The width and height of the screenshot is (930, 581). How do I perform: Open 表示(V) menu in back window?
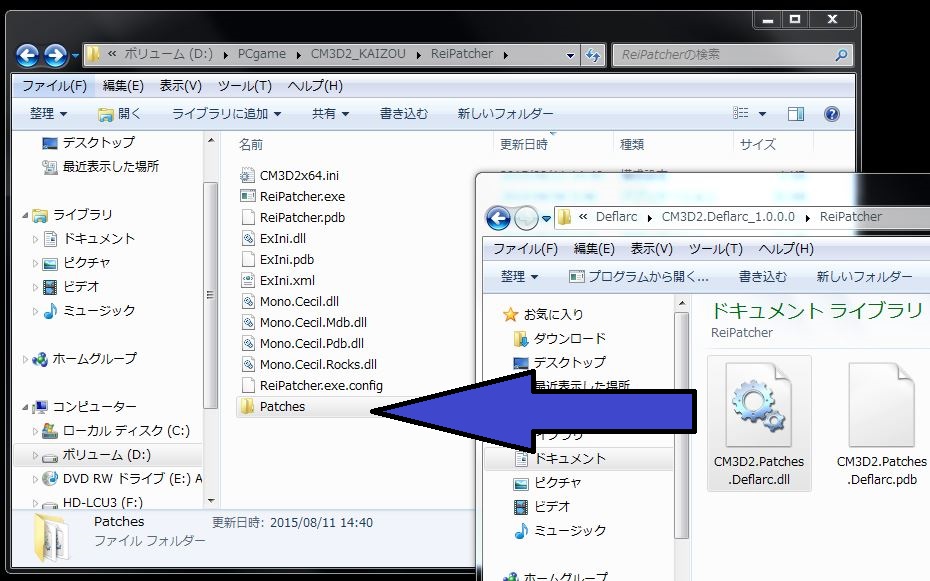pos(180,86)
